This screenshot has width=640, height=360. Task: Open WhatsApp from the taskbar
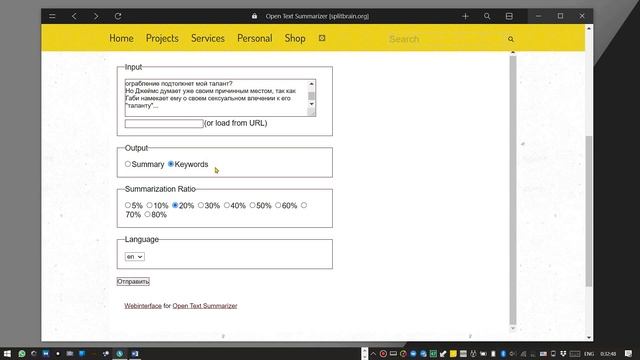click(x=22, y=353)
